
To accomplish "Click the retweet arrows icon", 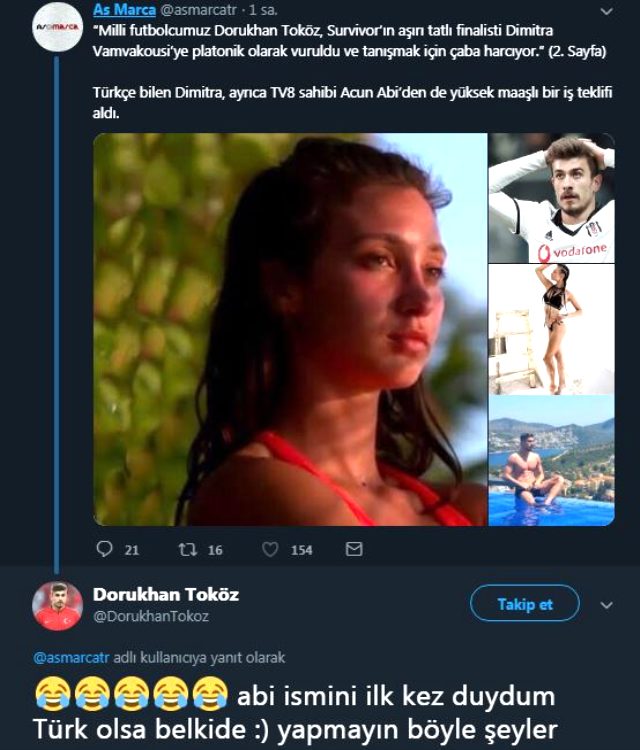I will (x=186, y=549).
